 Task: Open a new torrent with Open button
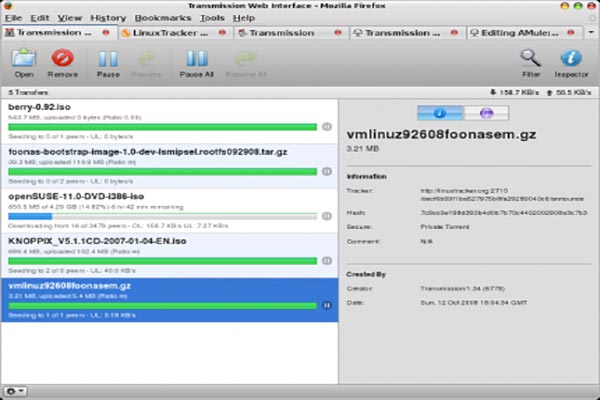tap(23, 63)
